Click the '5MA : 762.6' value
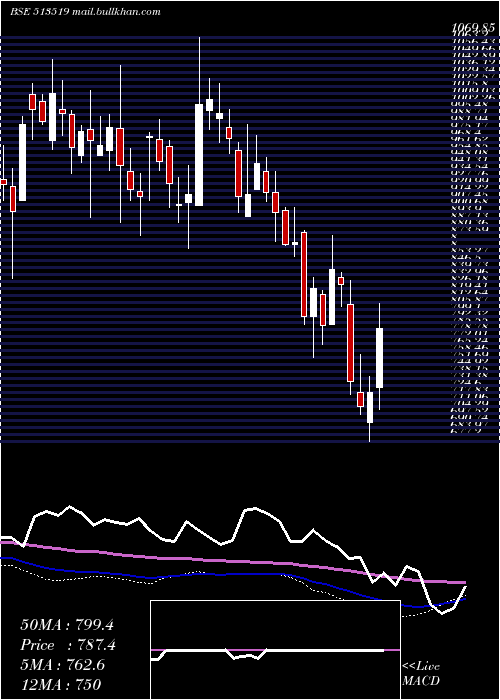 [63, 665]
